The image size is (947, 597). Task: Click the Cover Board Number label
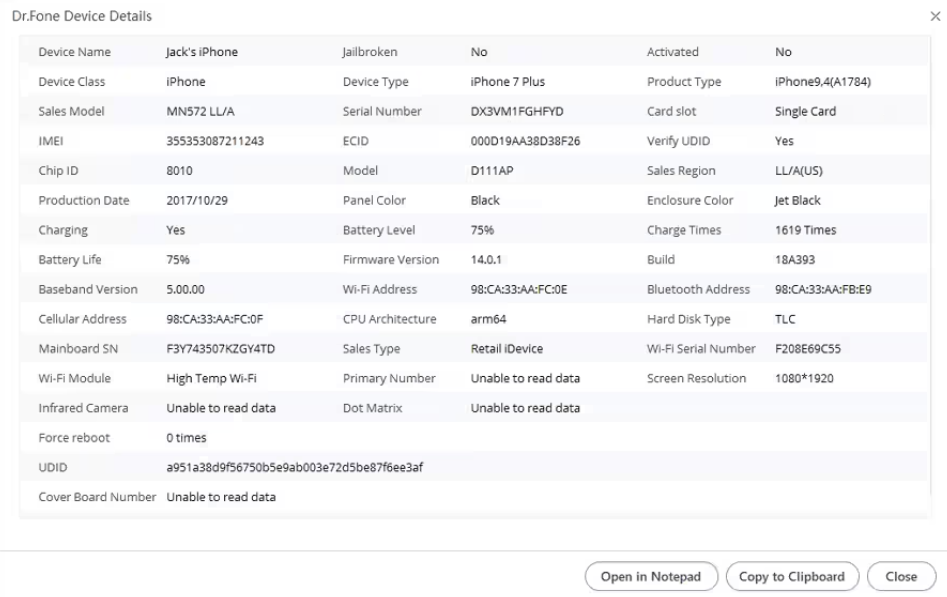click(97, 497)
